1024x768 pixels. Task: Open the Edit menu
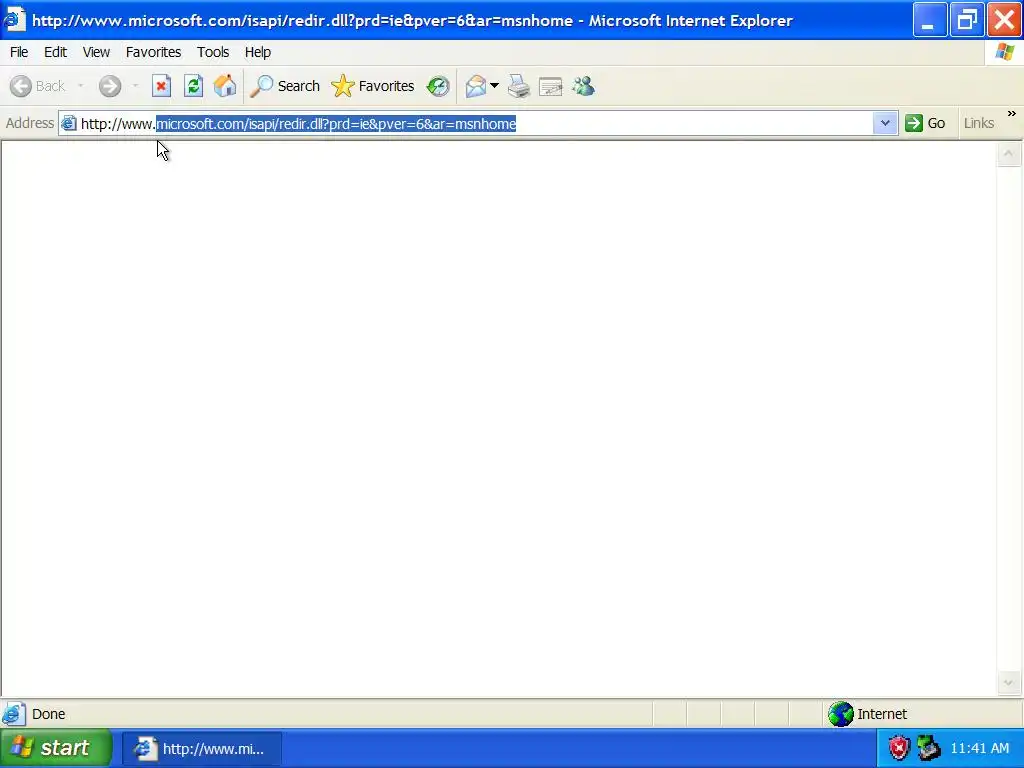(56, 52)
